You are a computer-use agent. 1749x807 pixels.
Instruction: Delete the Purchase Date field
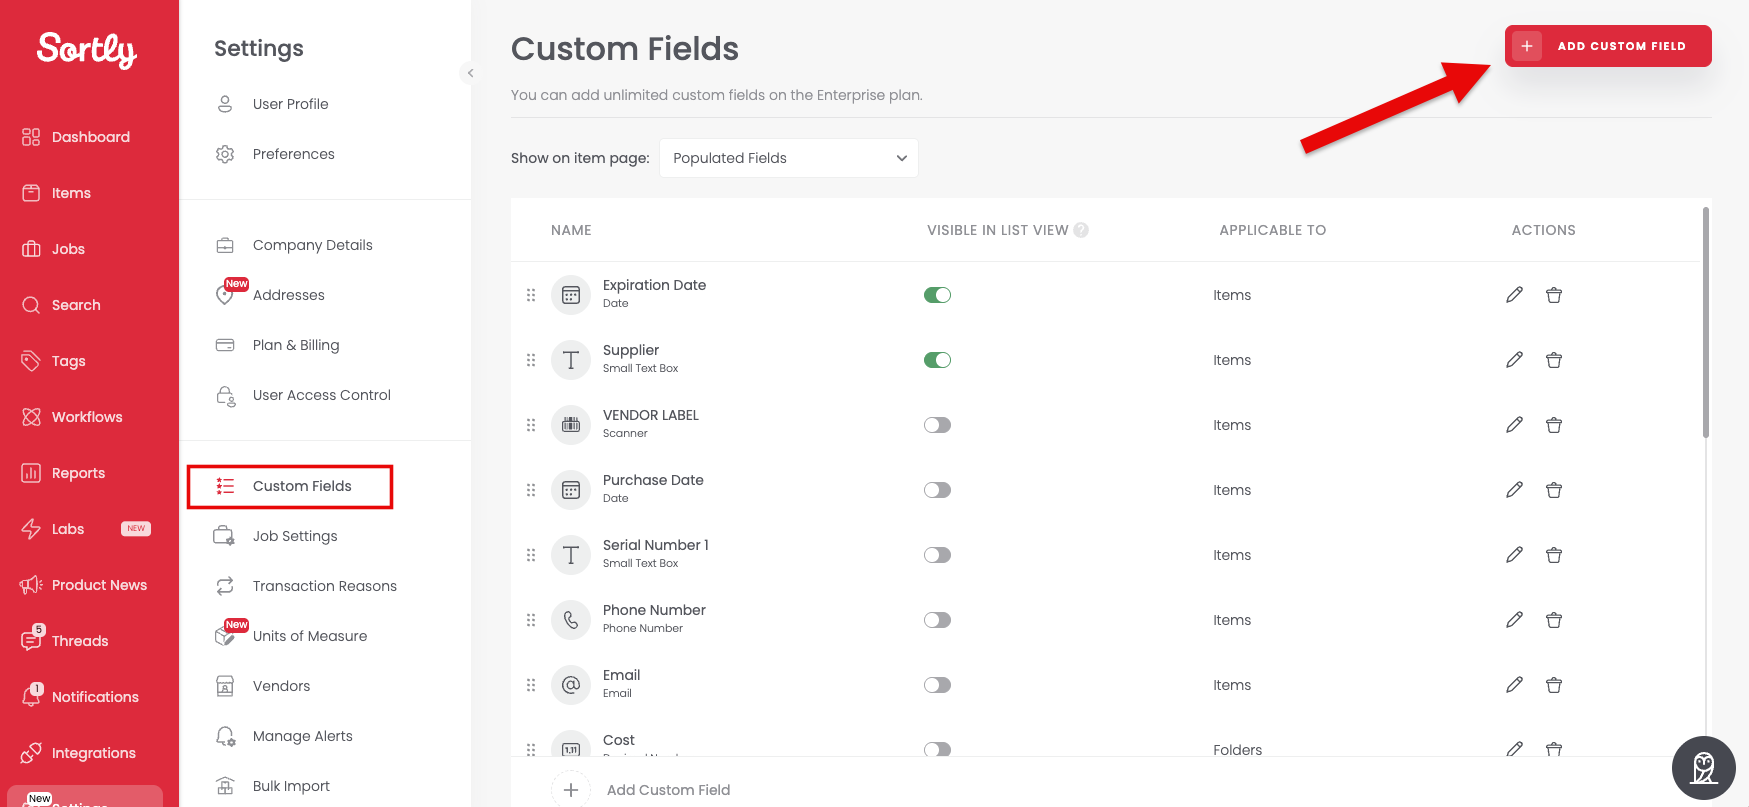[x=1554, y=490]
